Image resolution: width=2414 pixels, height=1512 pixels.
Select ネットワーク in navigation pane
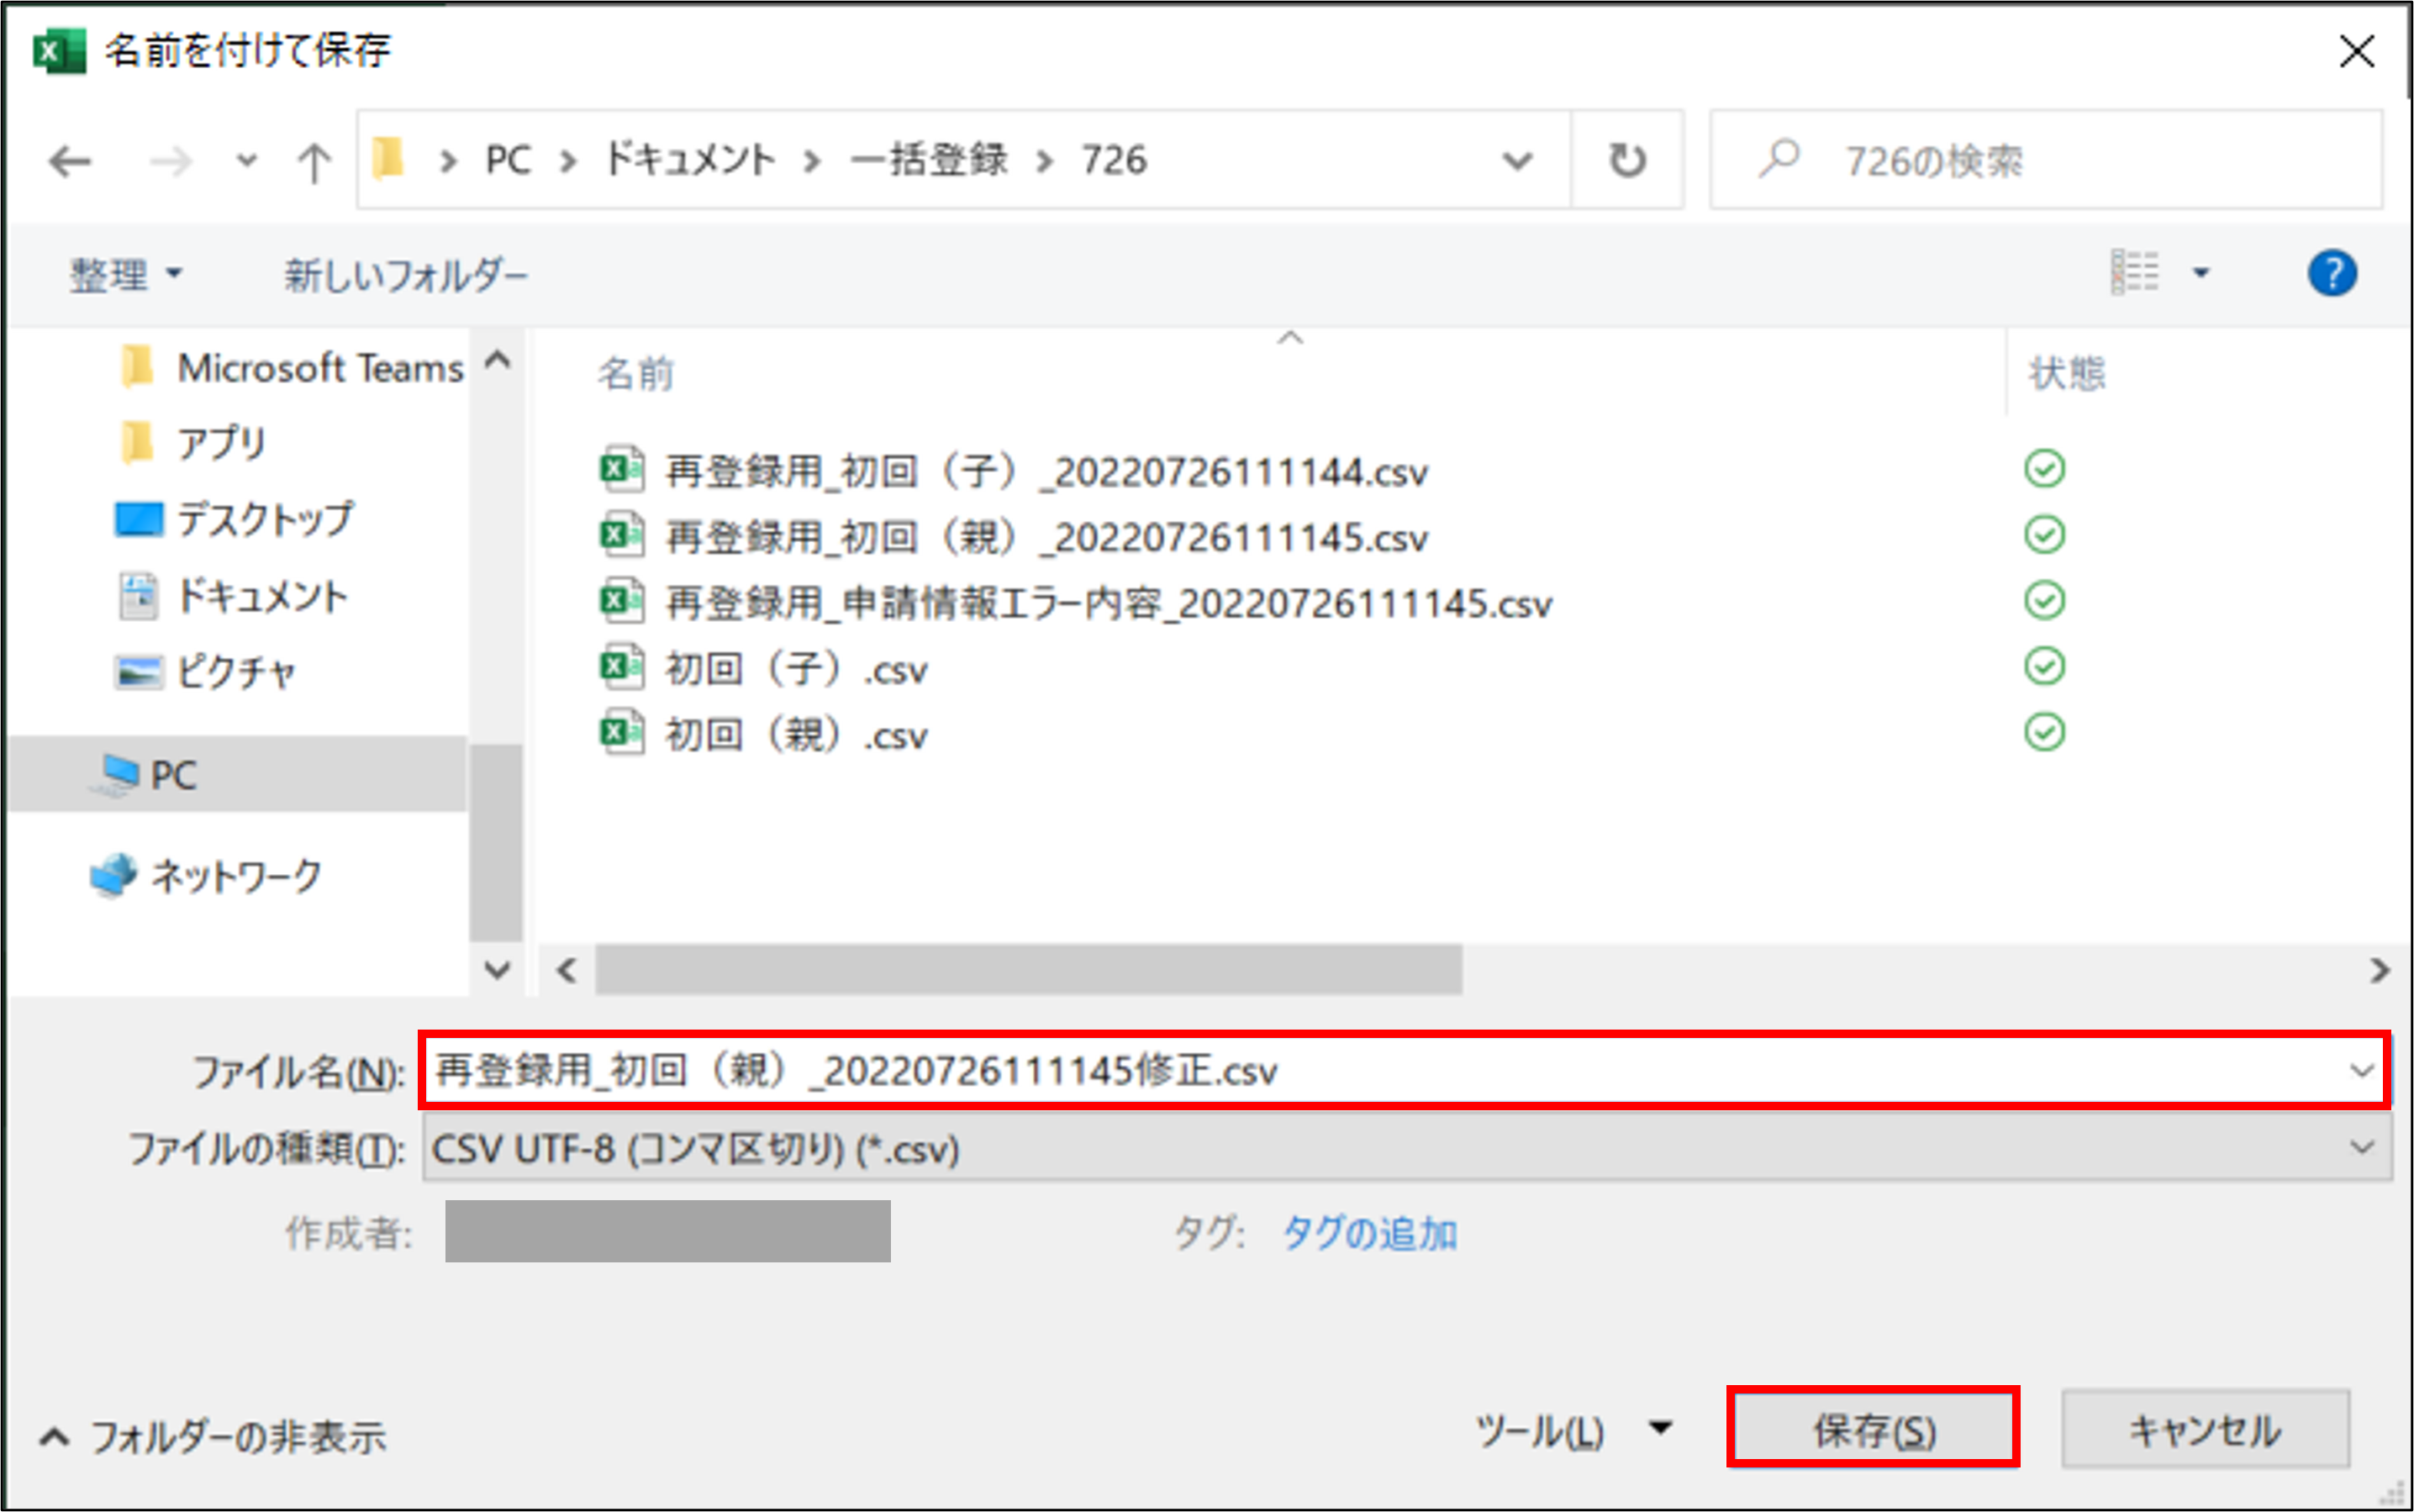coord(236,875)
